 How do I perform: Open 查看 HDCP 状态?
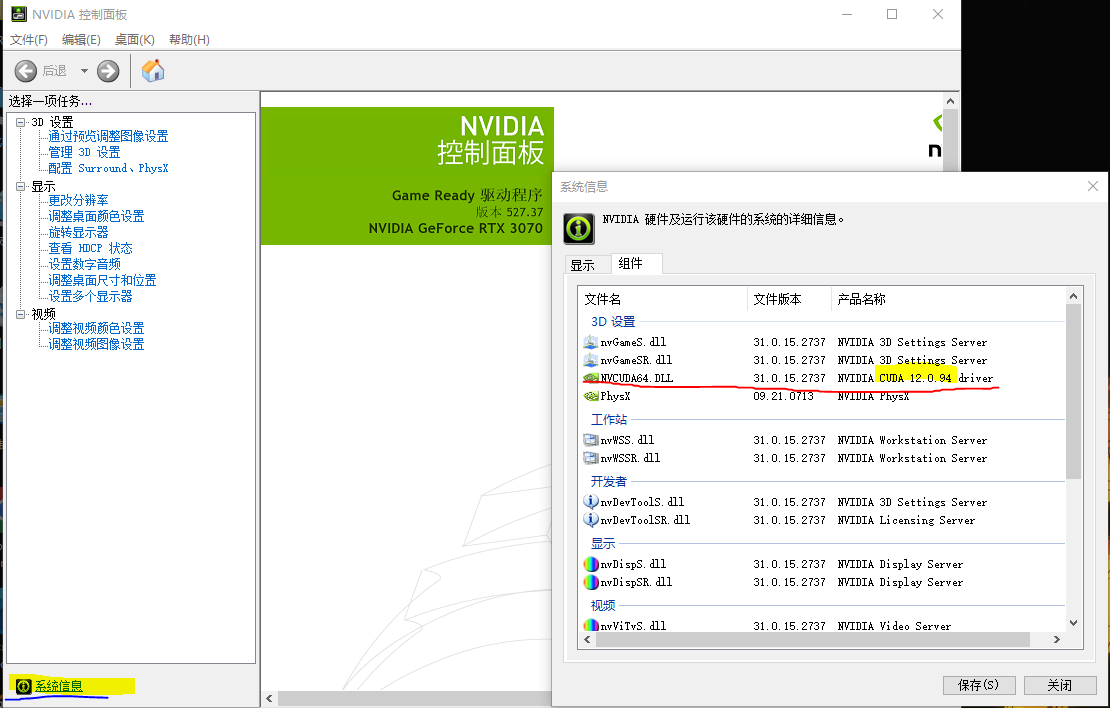[x=90, y=248]
